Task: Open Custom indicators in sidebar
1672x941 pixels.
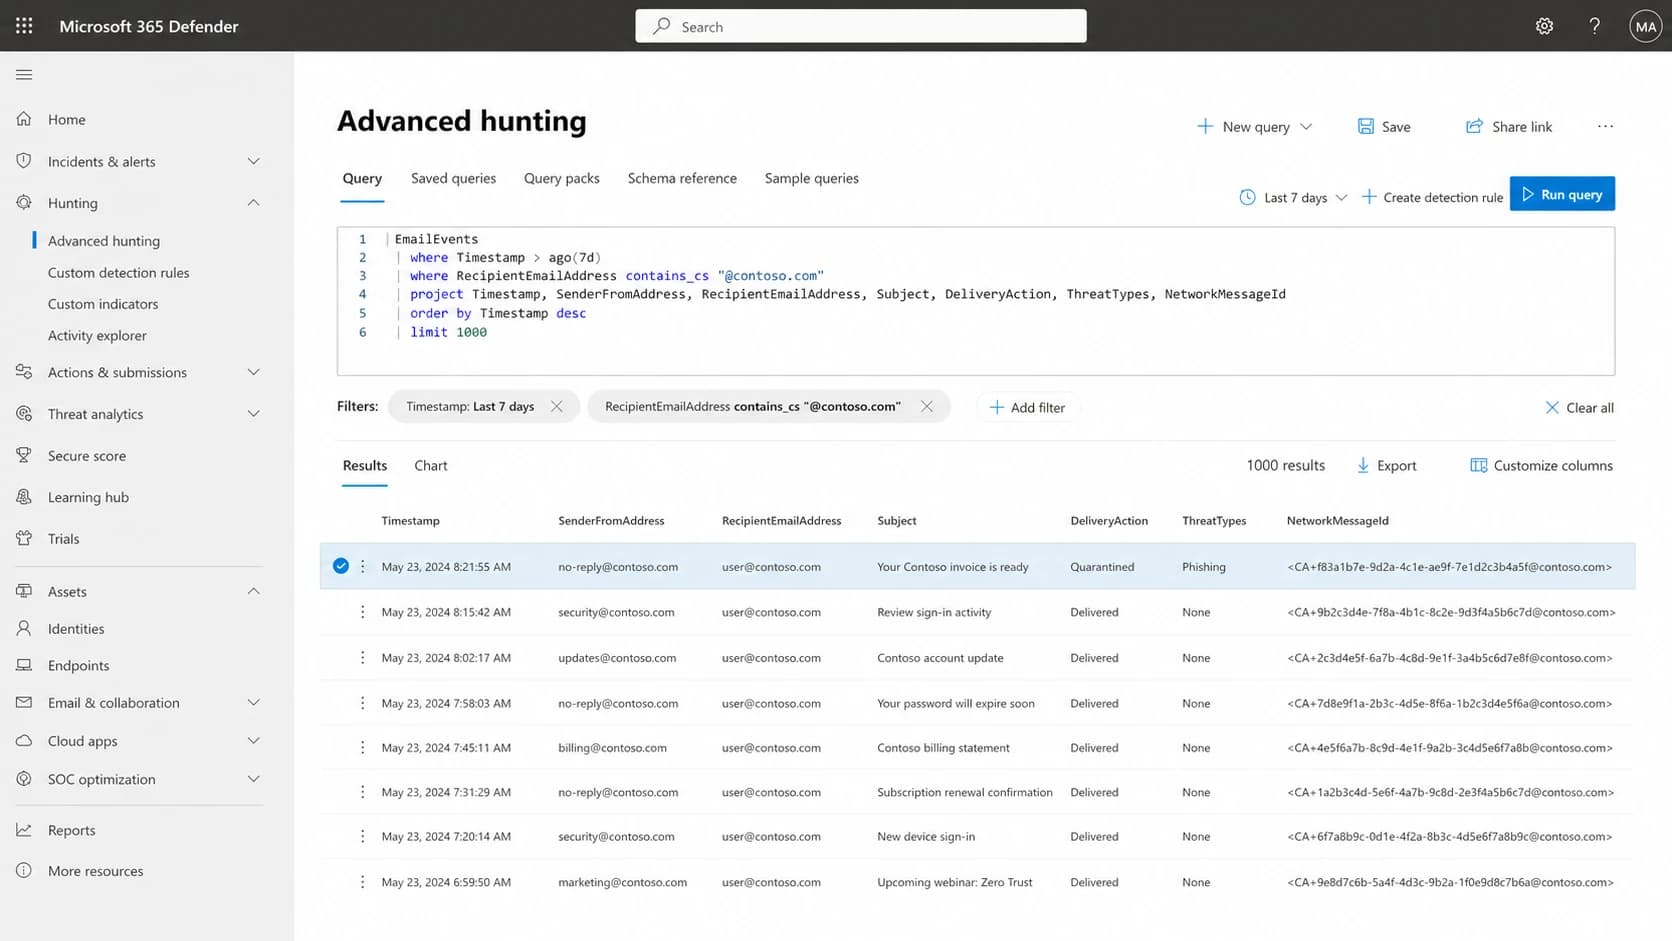Action: 103,304
